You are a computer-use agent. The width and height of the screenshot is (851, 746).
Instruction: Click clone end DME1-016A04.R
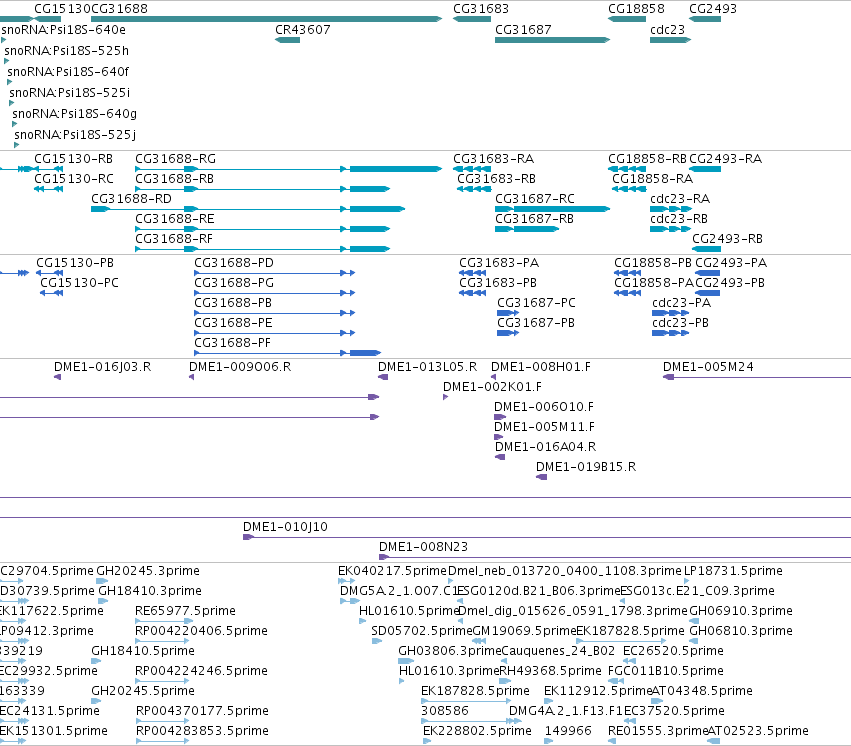click(500, 457)
